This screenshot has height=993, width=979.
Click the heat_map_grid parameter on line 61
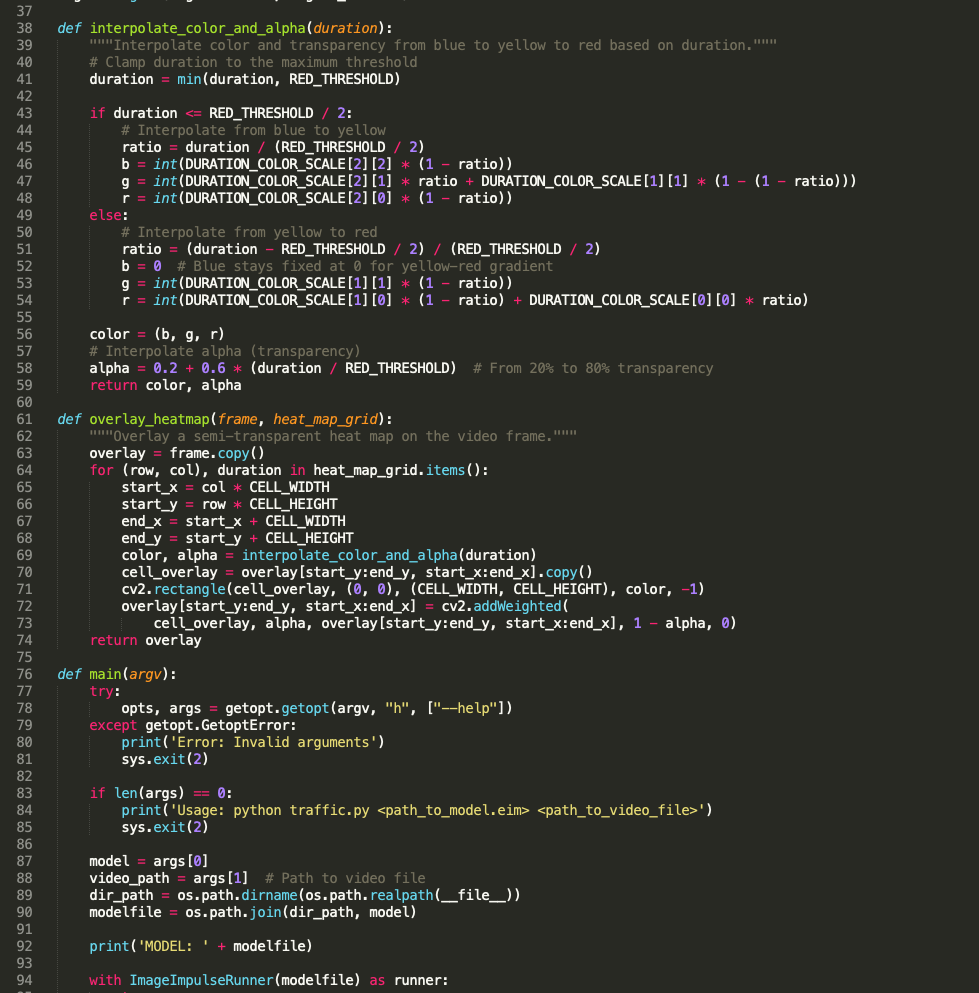click(x=325, y=419)
